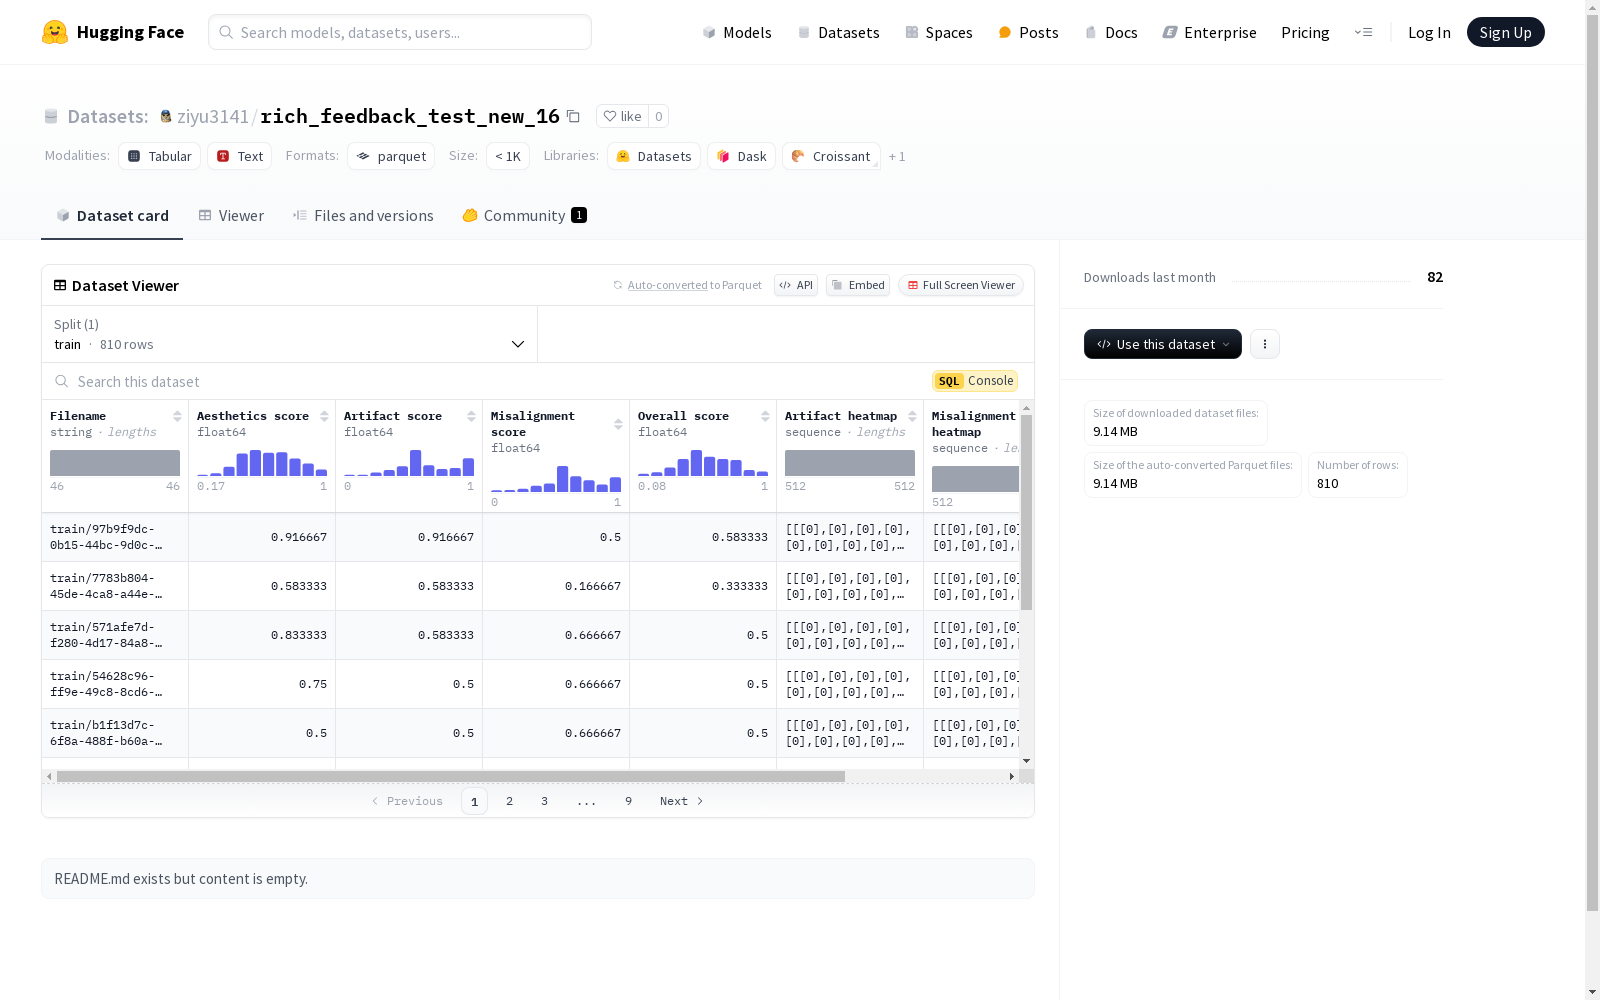Go to Spaces in top navigation
This screenshot has height=1000, width=1600.
(939, 32)
